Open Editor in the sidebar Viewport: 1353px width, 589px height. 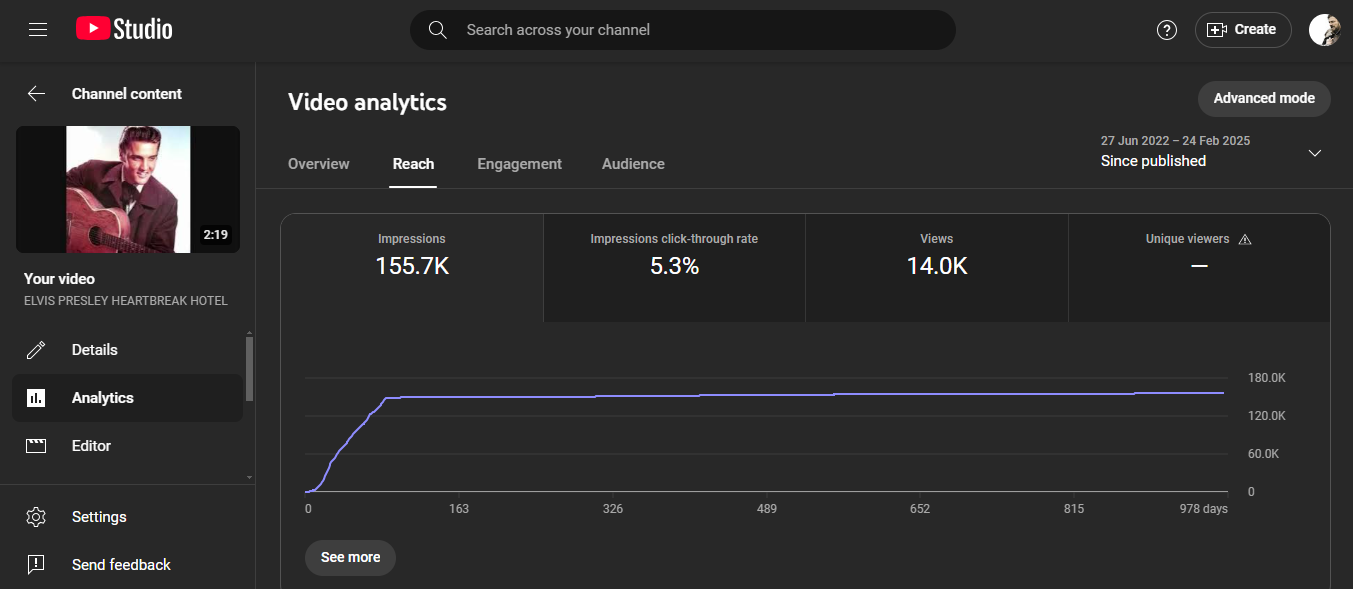[x=128, y=446]
